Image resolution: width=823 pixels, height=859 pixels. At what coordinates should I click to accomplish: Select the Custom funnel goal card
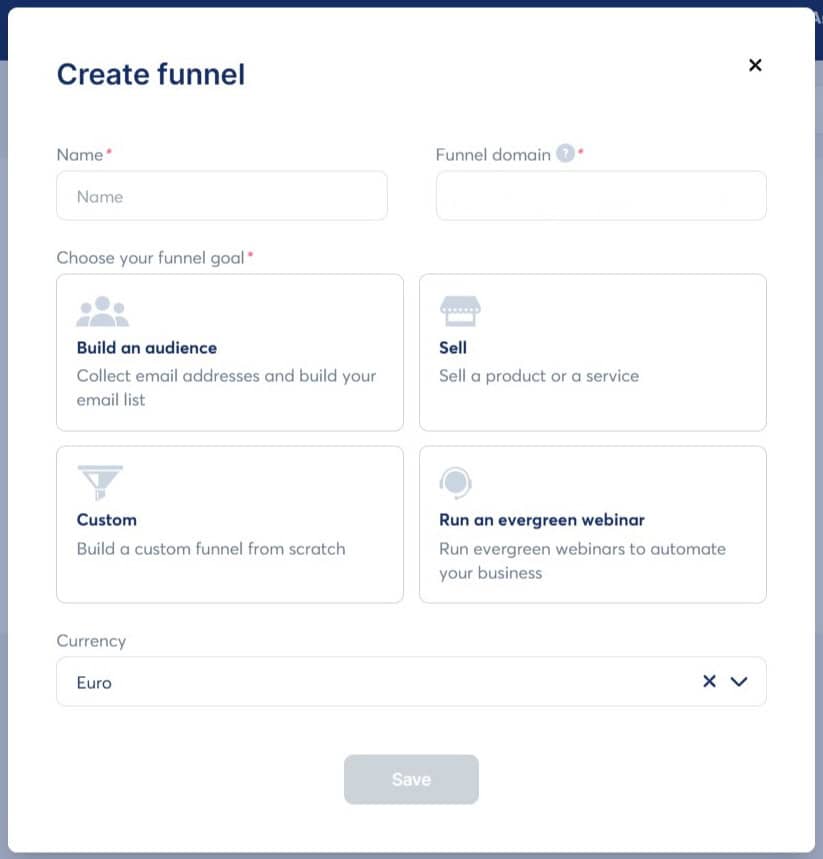click(x=230, y=524)
